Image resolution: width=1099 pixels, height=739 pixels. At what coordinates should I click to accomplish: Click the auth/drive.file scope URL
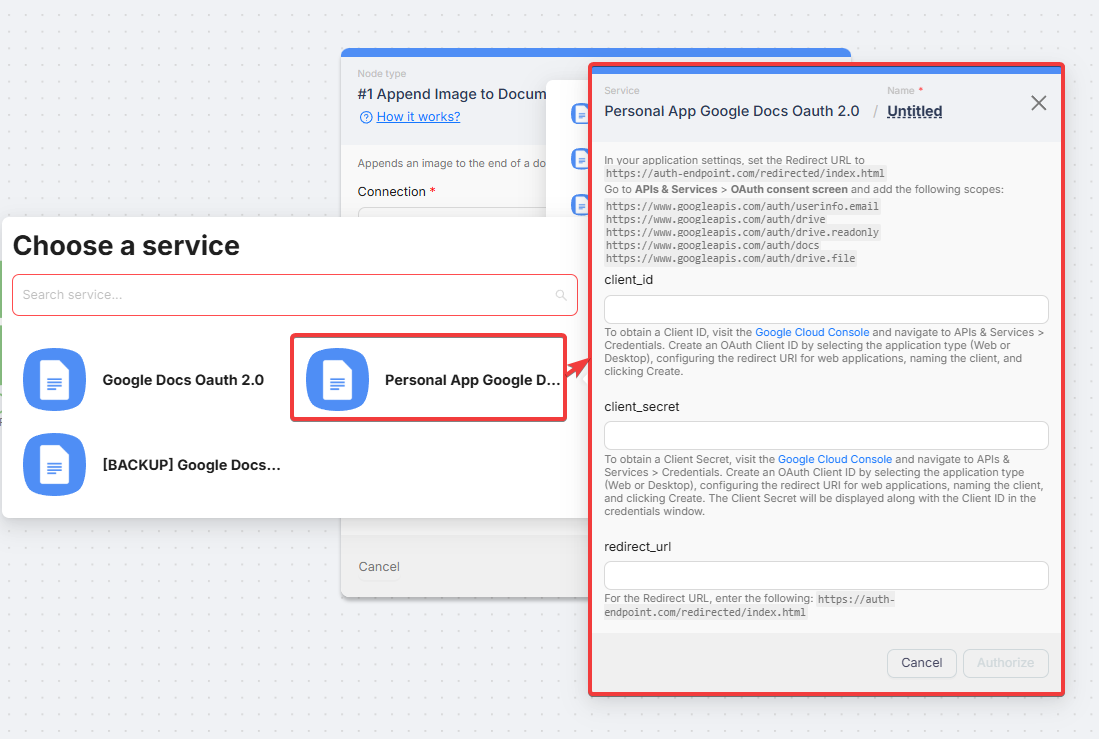730,259
